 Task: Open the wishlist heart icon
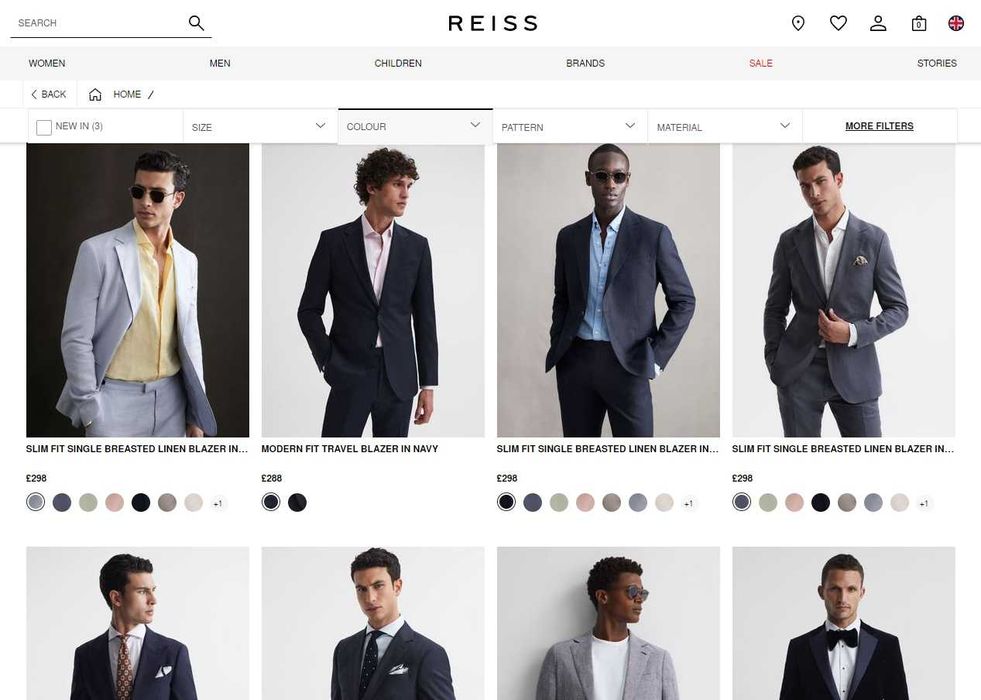pos(838,23)
